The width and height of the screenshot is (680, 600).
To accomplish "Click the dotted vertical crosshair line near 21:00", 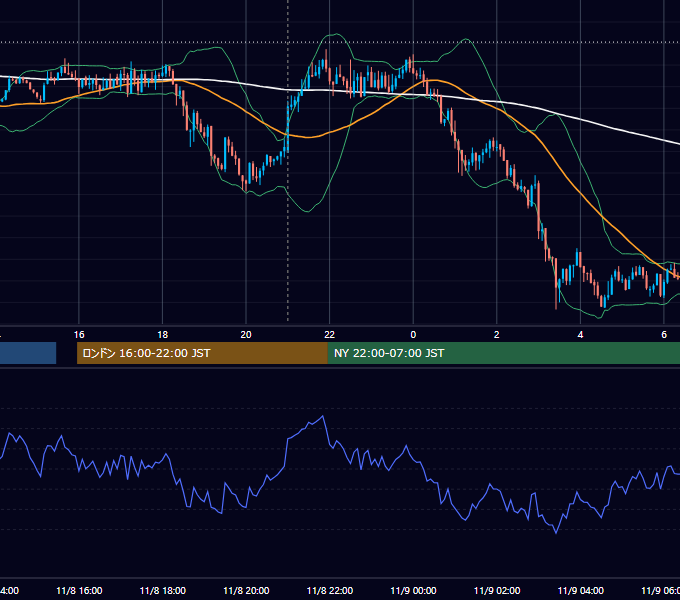I will pyautogui.click(x=288, y=160).
